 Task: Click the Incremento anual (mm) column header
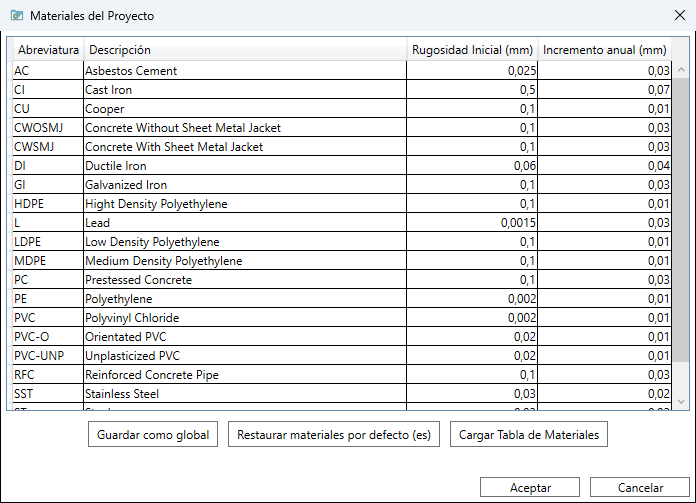pos(605,50)
